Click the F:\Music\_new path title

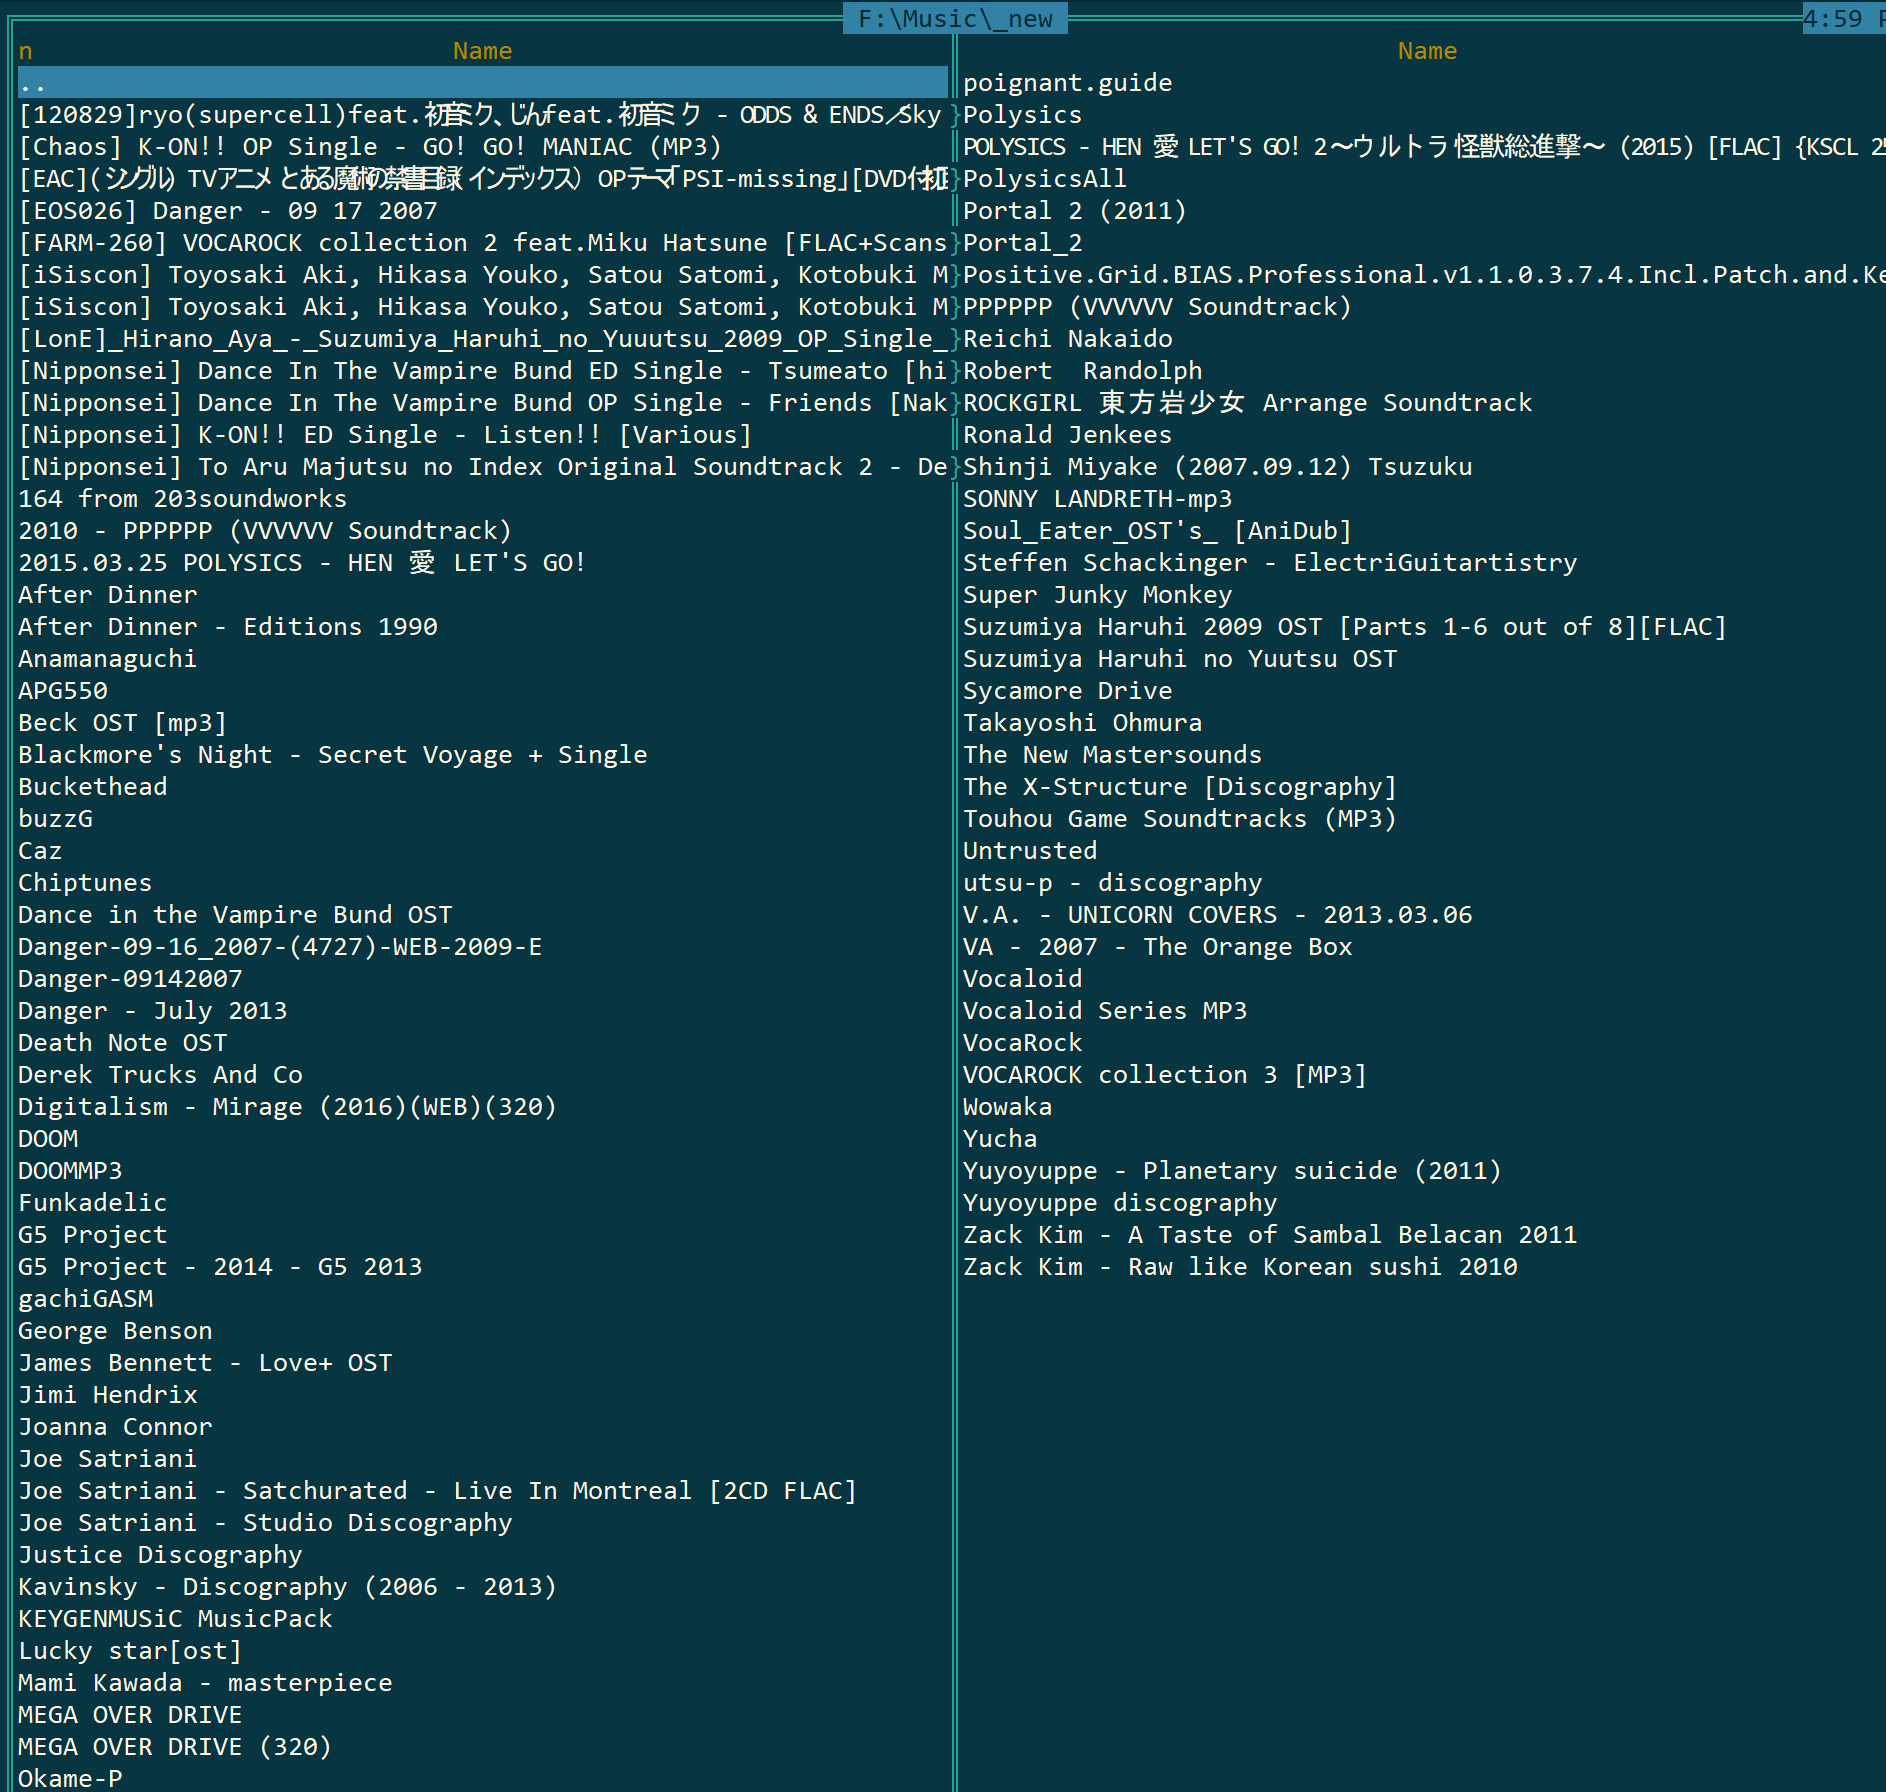[955, 18]
